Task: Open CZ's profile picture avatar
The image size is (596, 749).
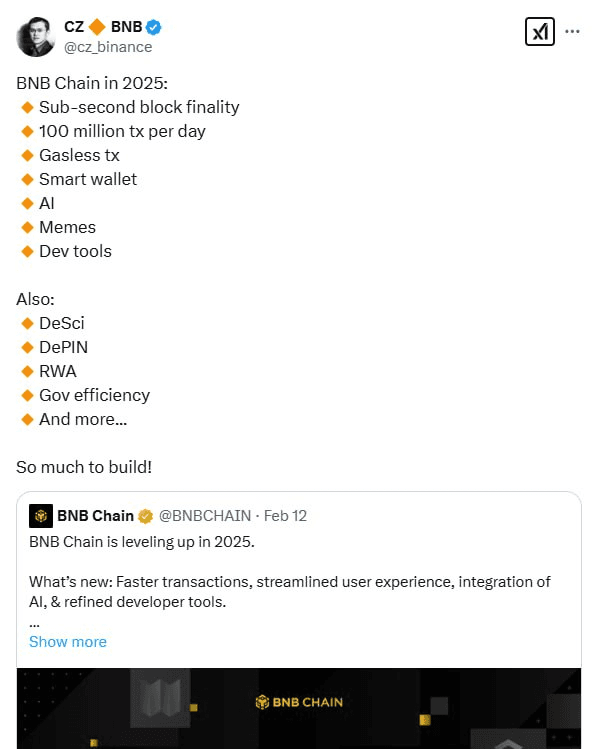Action: coord(35,37)
